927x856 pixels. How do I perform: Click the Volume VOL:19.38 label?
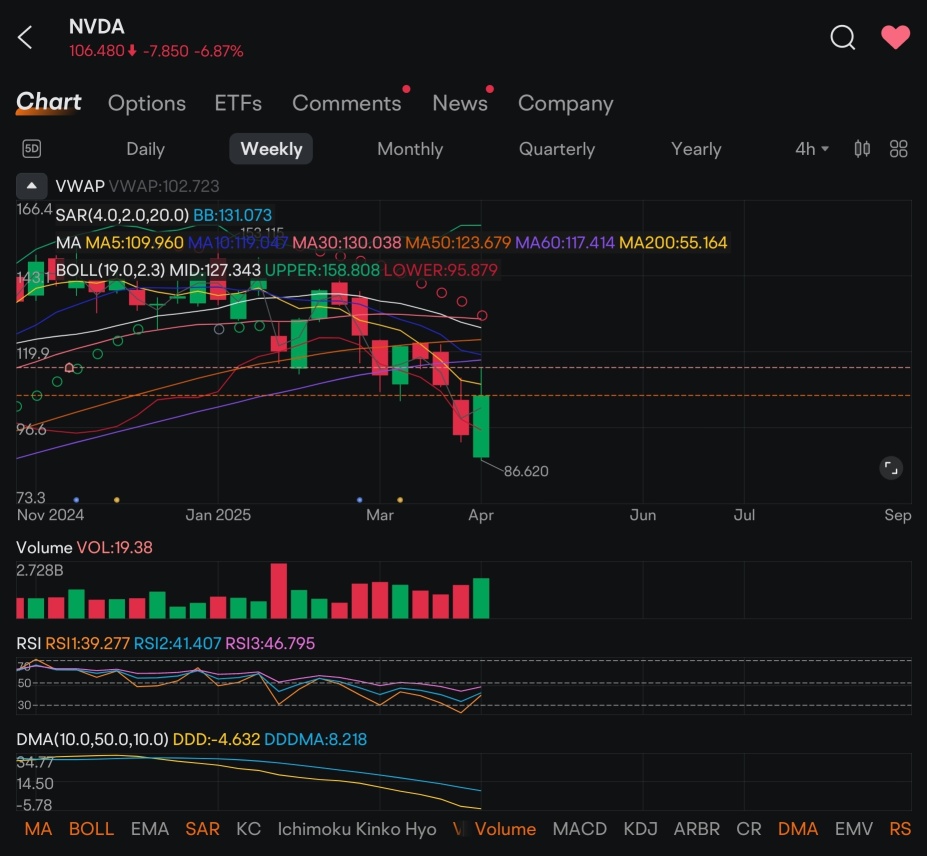coord(84,547)
